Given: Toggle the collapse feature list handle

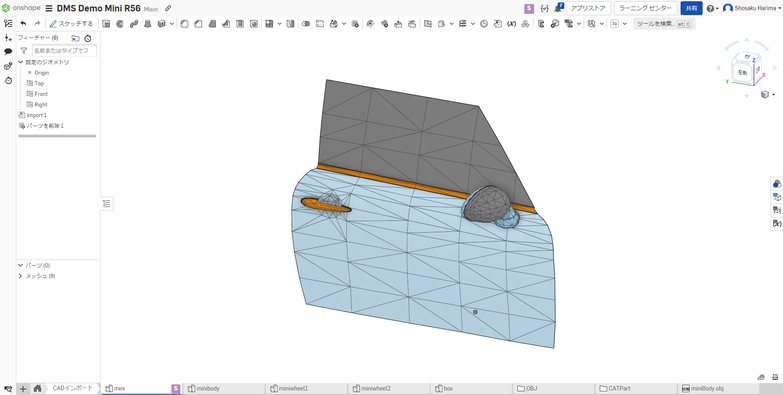Looking at the screenshot, I should [107, 203].
